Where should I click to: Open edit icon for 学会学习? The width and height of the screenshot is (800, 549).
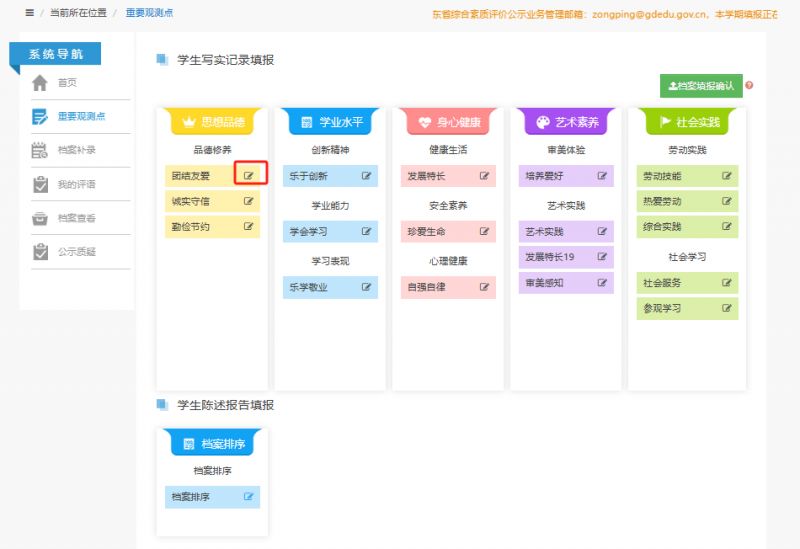click(366, 231)
